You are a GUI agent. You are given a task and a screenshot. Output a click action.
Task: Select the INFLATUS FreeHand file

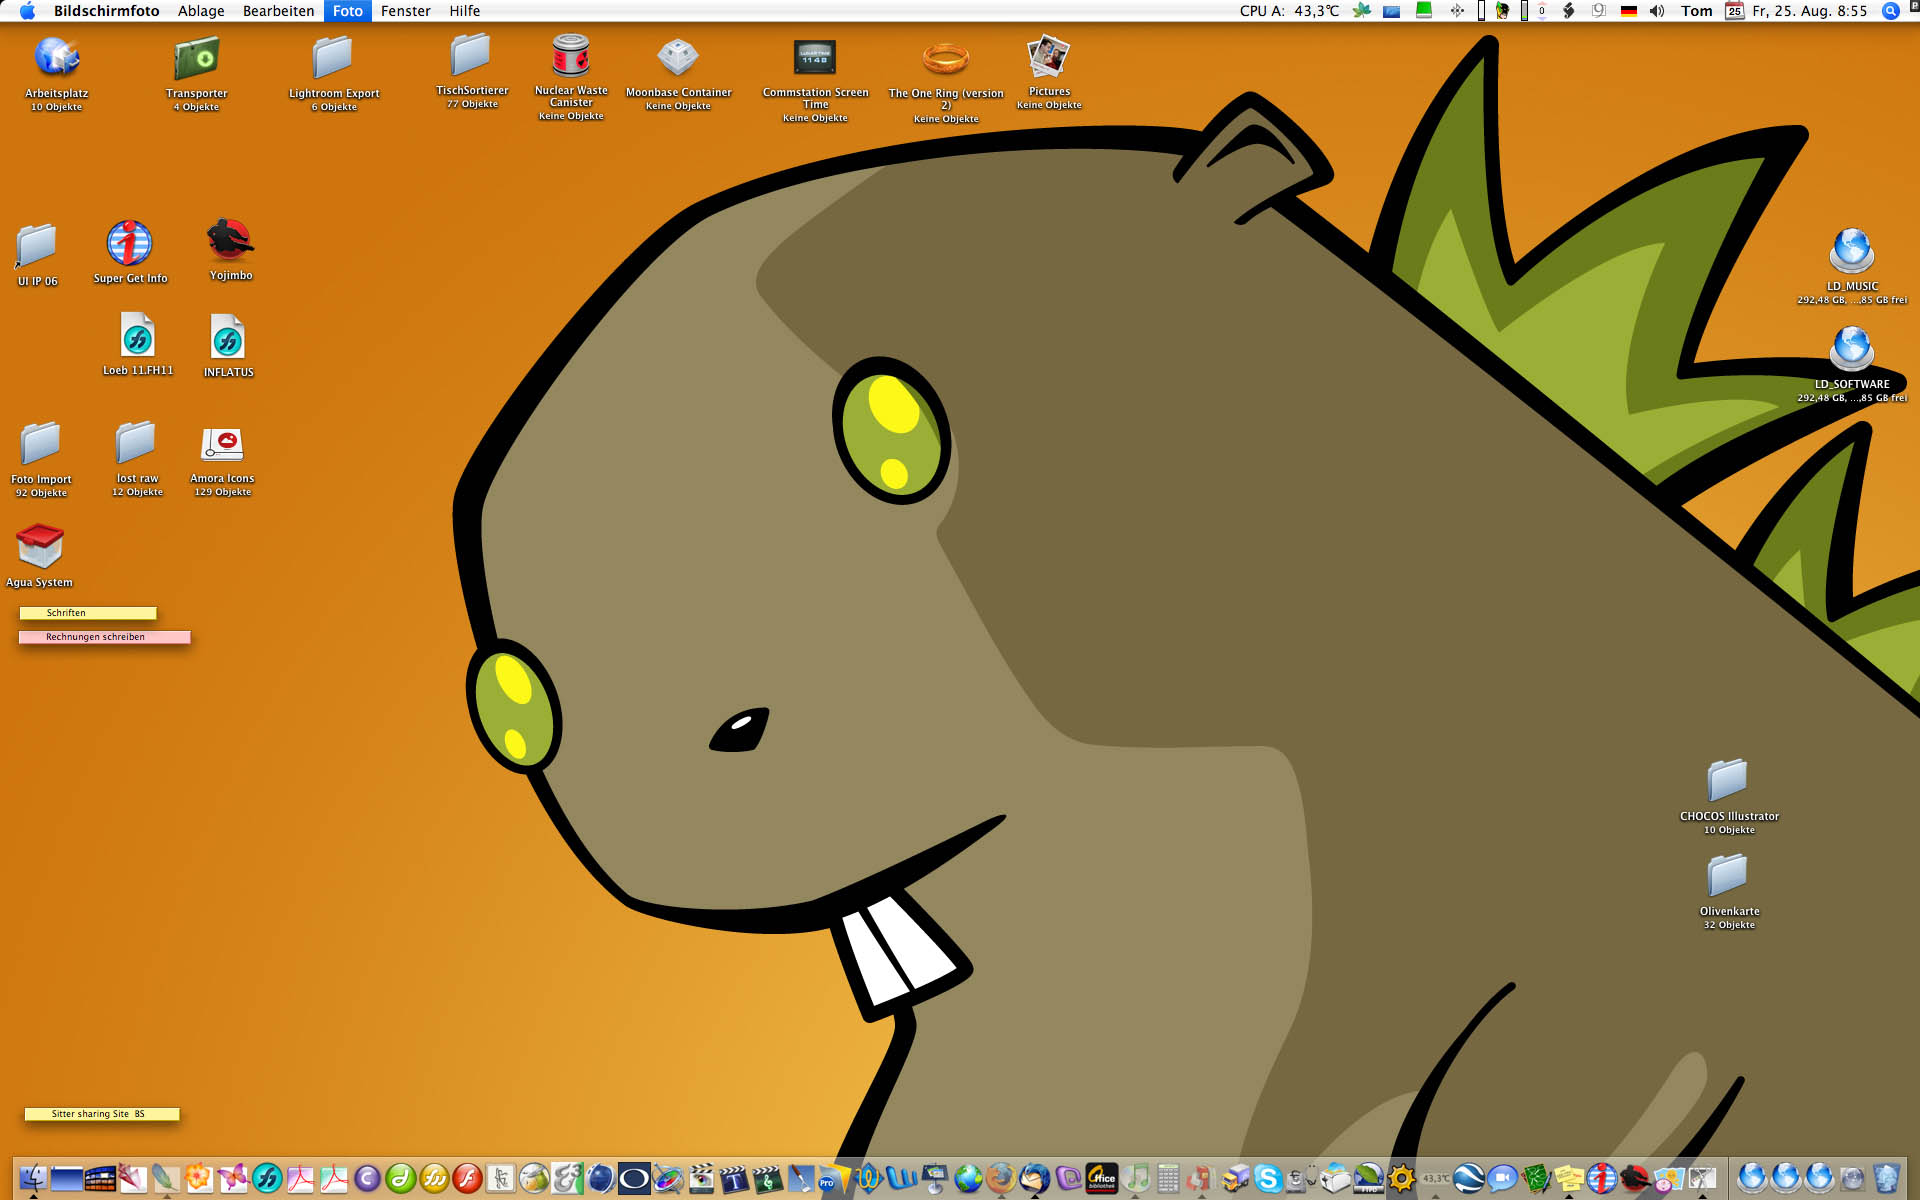[x=228, y=337]
